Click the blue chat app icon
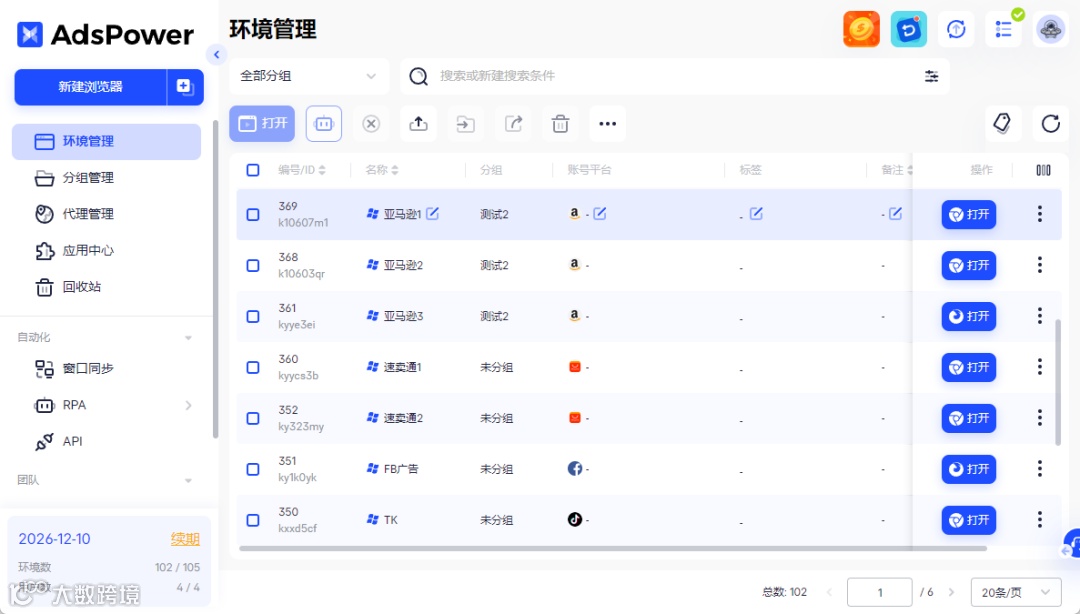 908,30
